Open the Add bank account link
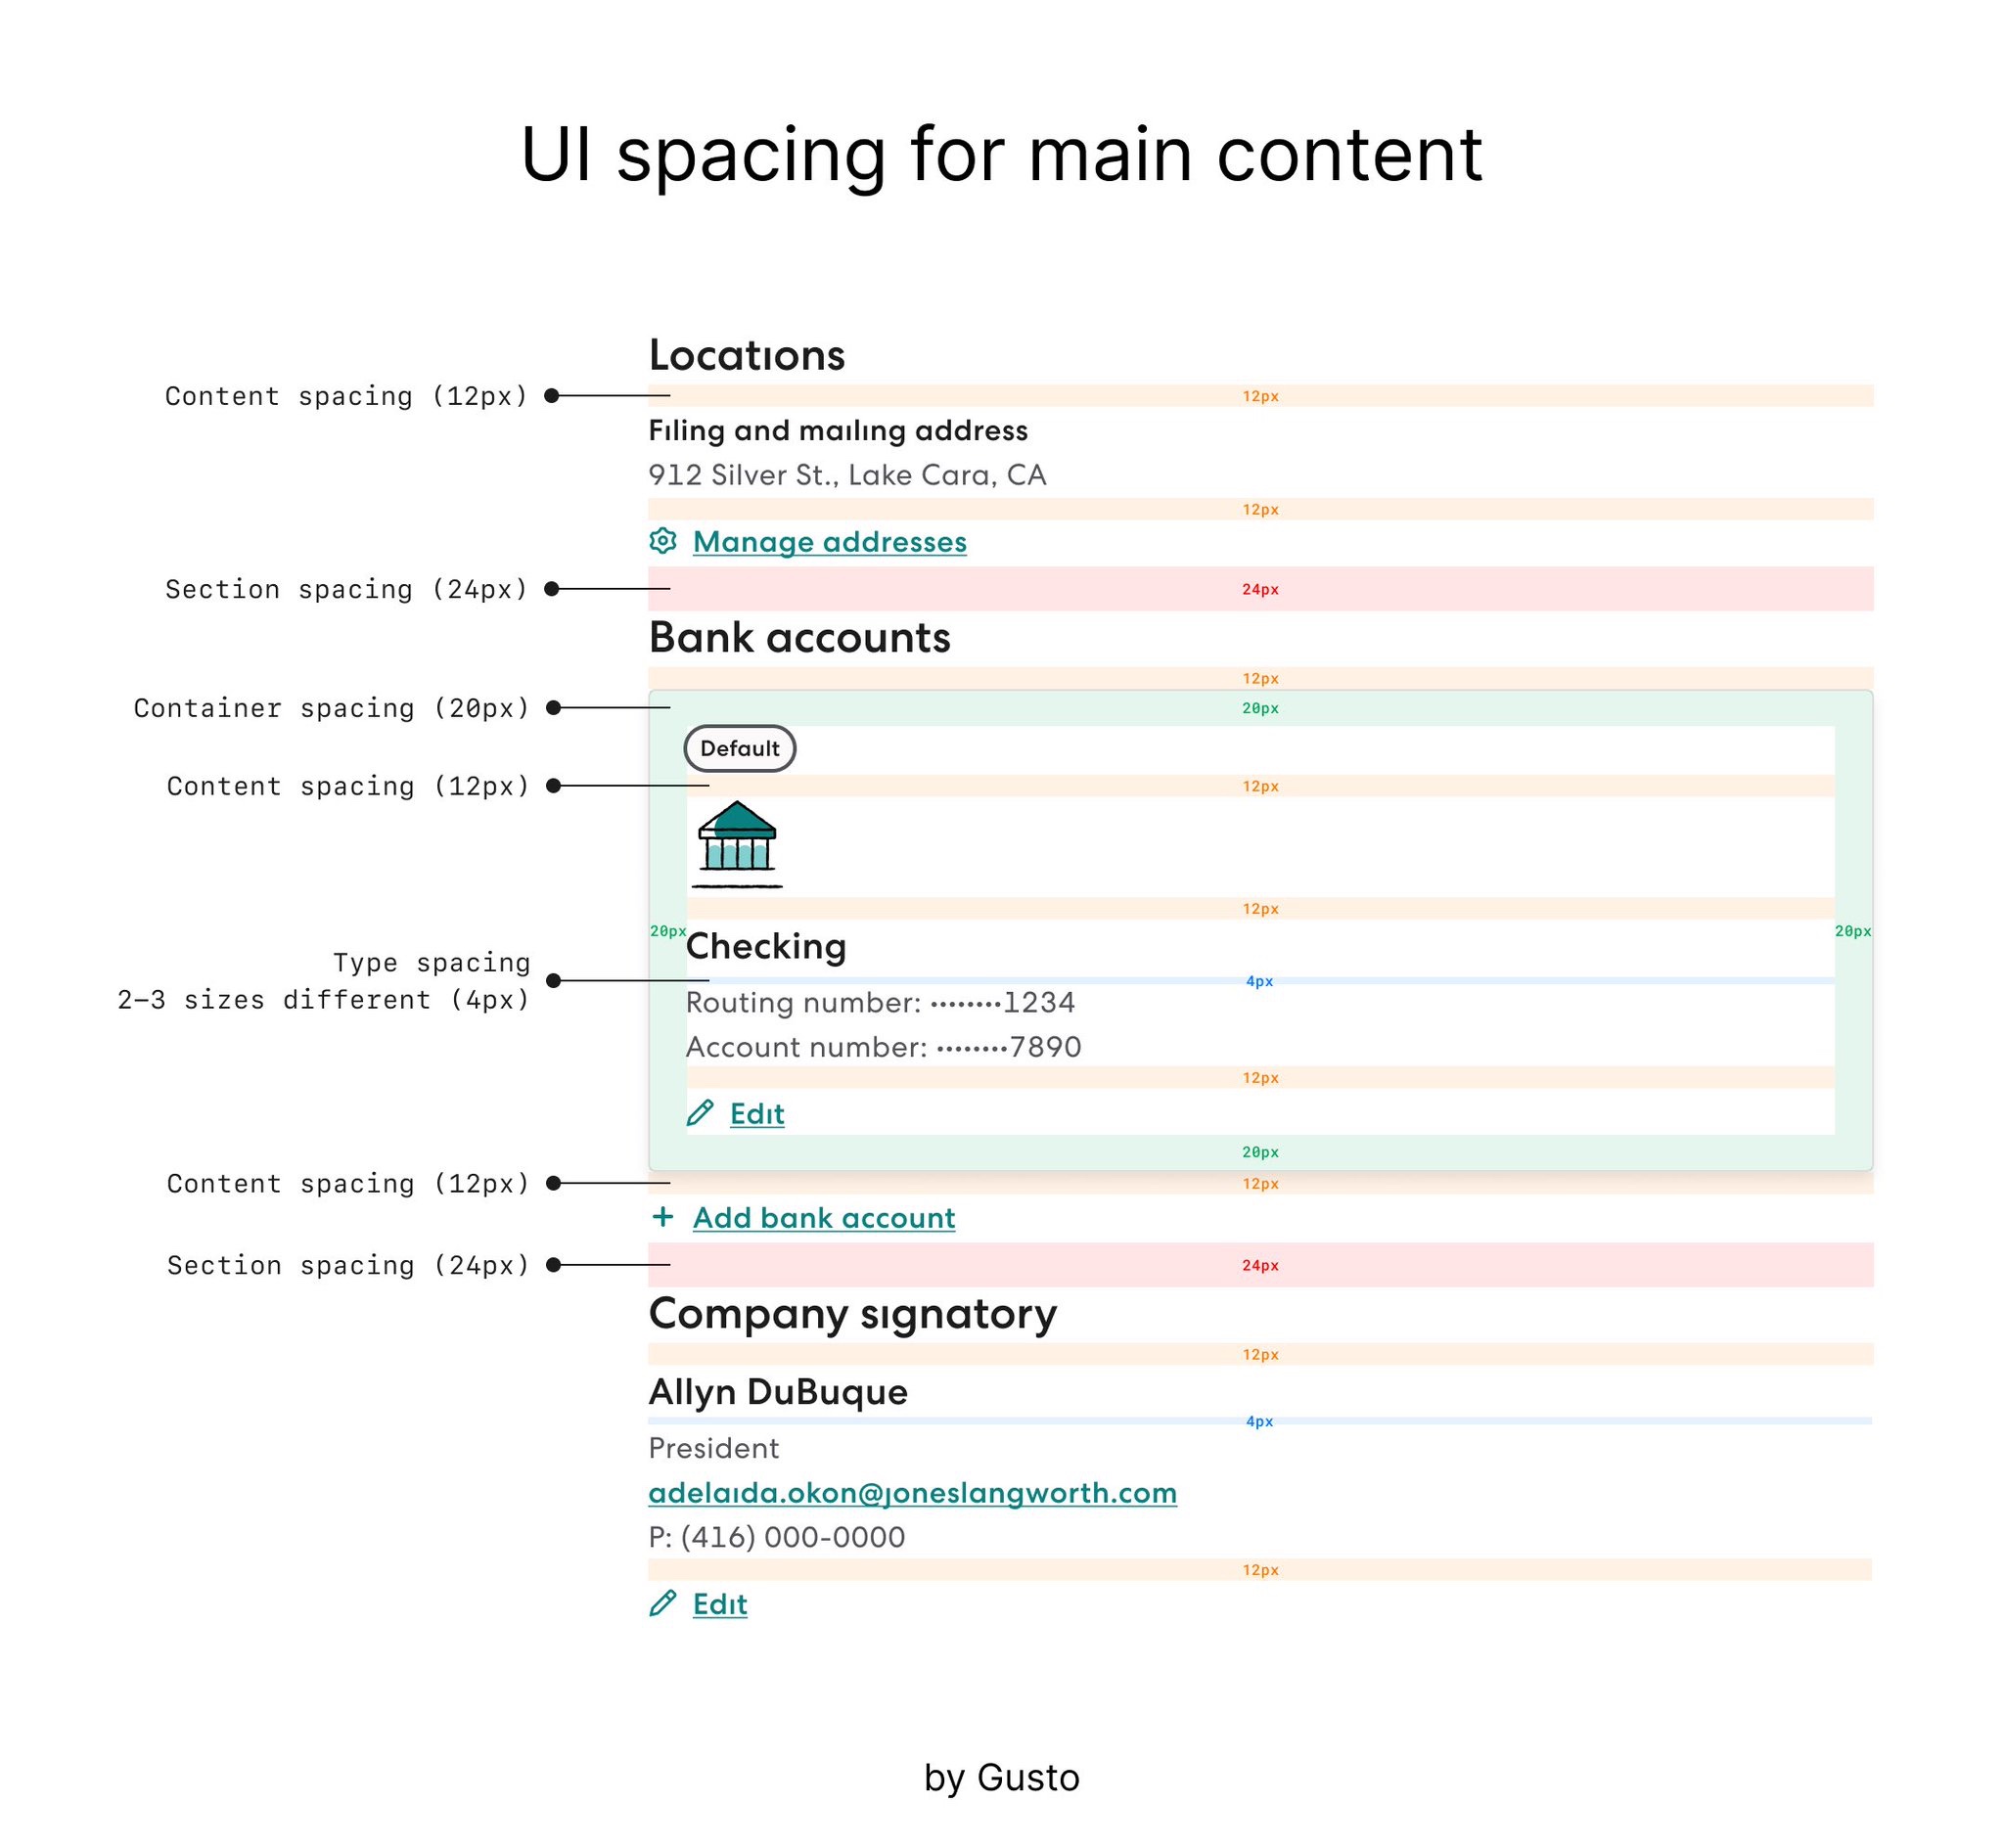This screenshot has width=2004, height=1848. (824, 1218)
